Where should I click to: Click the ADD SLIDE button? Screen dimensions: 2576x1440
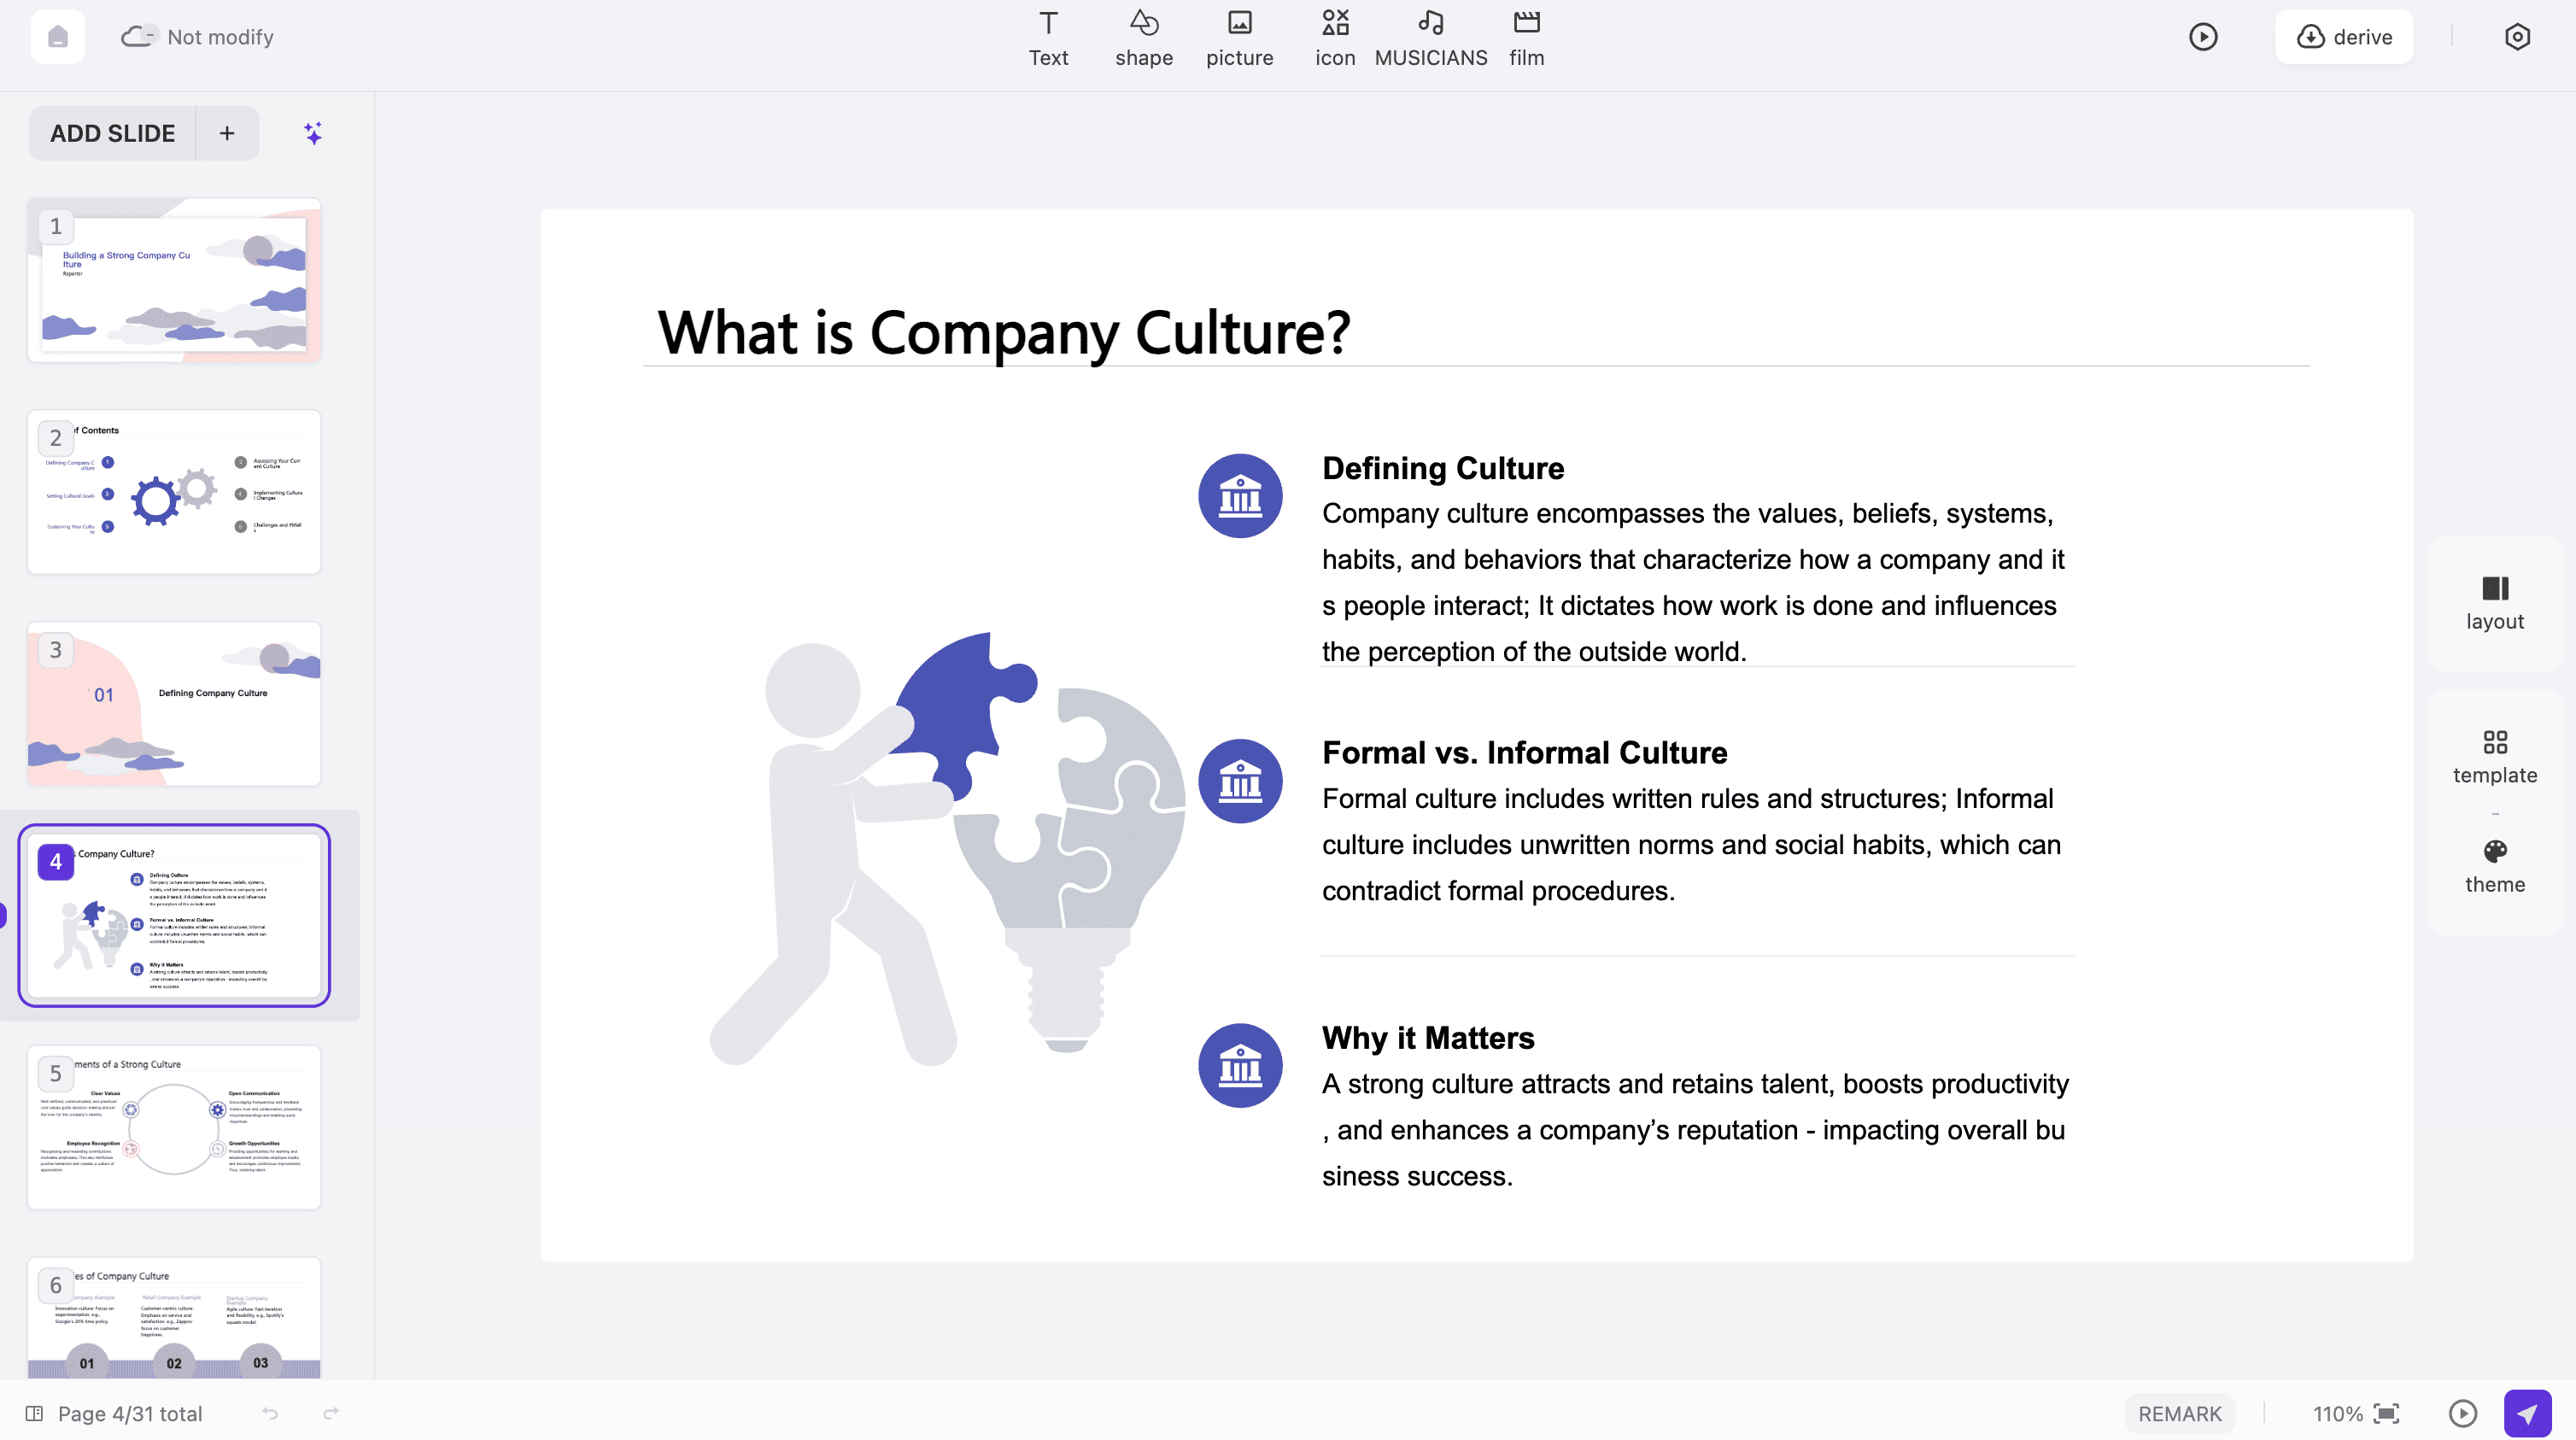pyautogui.click(x=112, y=132)
